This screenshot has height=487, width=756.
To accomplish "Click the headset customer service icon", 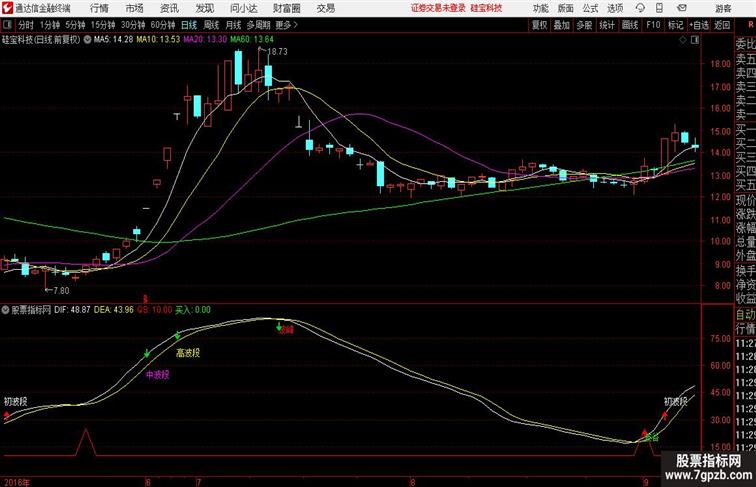I will (x=640, y=8).
